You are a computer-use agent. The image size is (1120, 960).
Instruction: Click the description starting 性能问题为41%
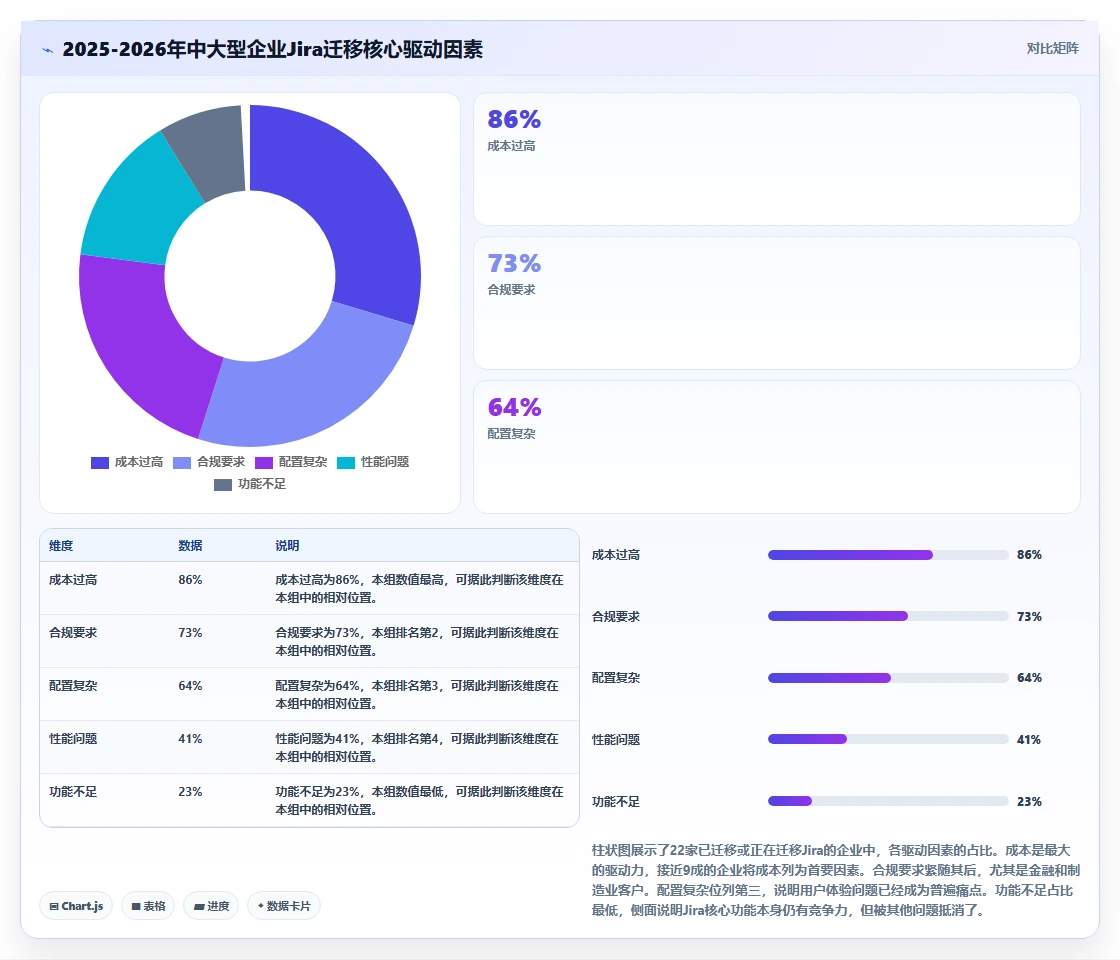pyautogui.click(x=417, y=747)
